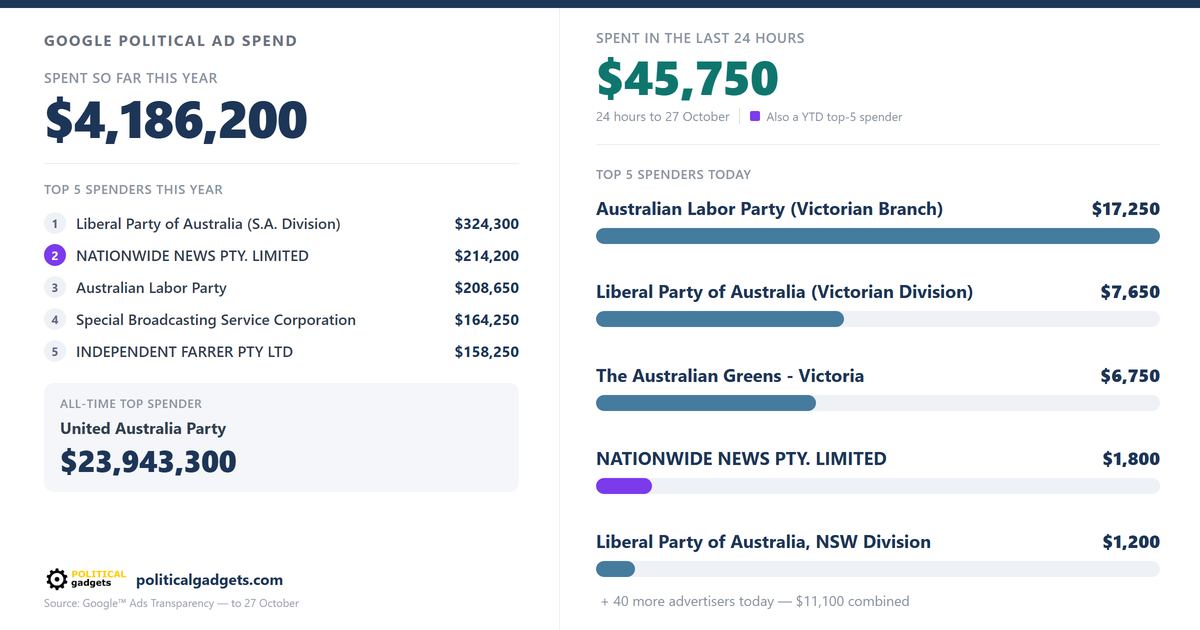This screenshot has width=1200, height=630.
Task: Click the Liberal Party Victorian Division spend bar
Action: pyautogui.click(x=720, y=319)
